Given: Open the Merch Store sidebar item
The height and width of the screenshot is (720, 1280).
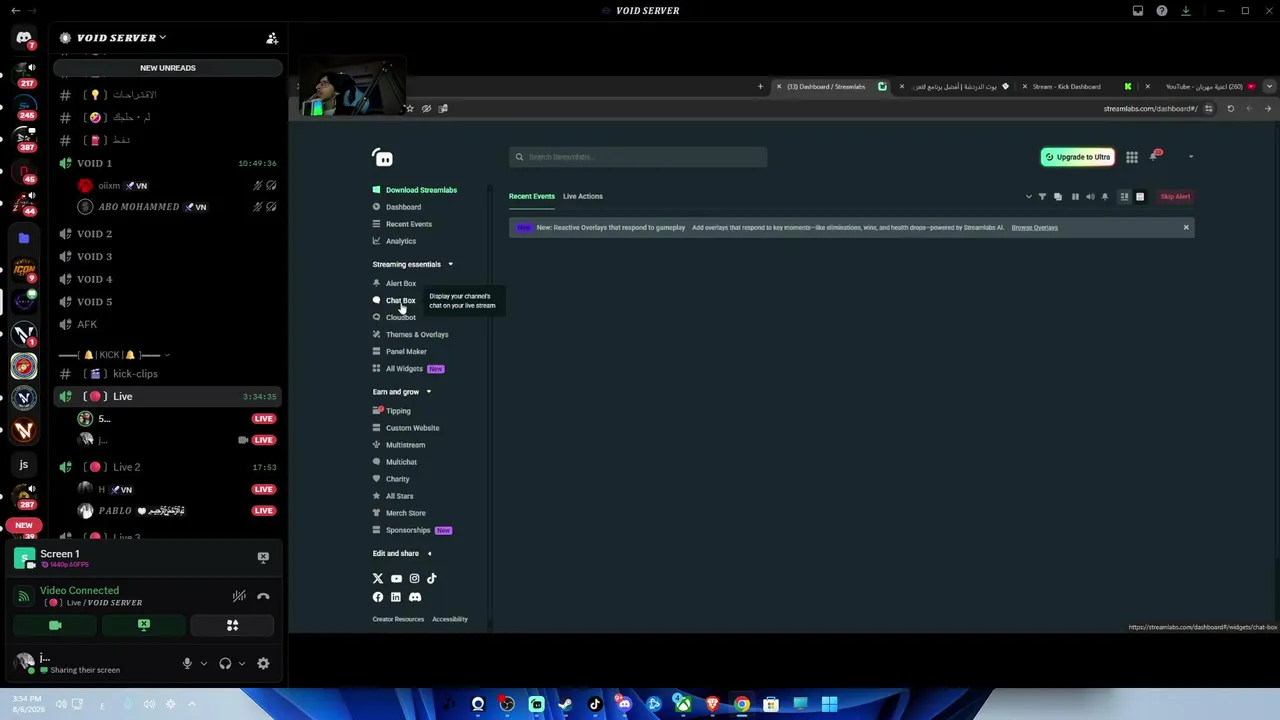Looking at the screenshot, I should click(x=405, y=513).
